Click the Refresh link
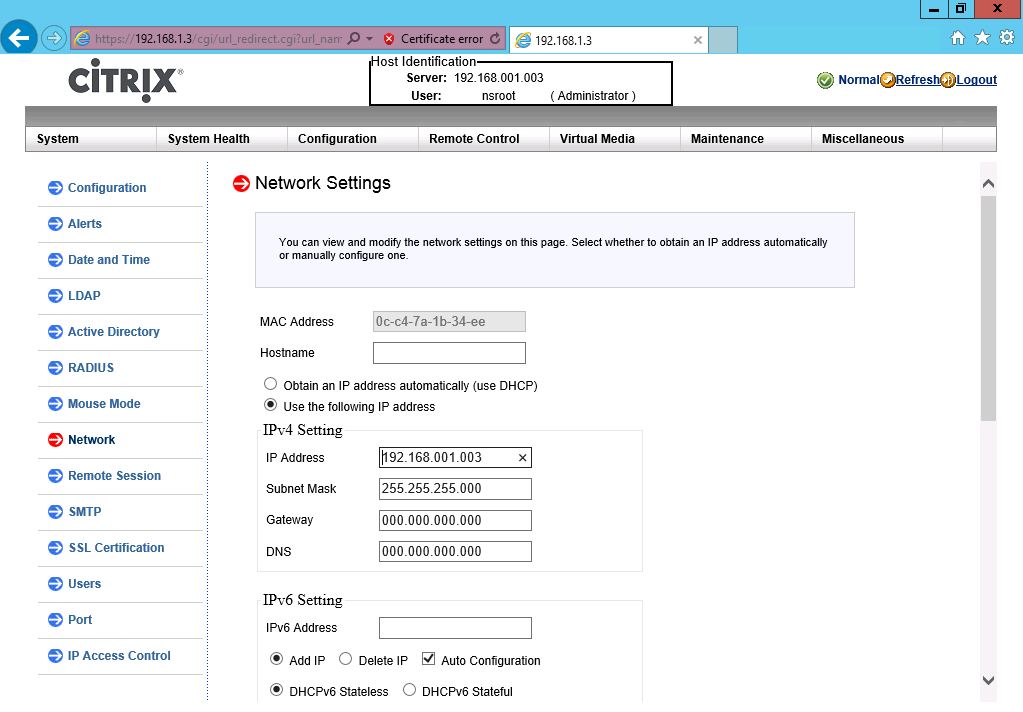Image resolution: width=1023 pixels, height=712 pixels. point(917,80)
